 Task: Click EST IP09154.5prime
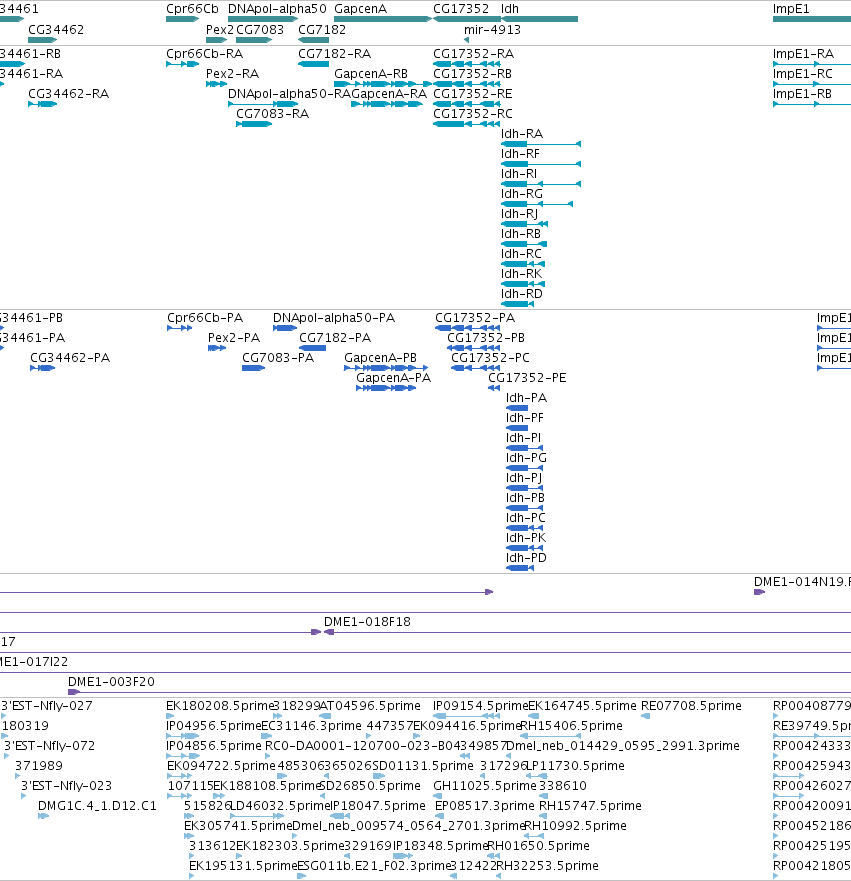point(480,706)
